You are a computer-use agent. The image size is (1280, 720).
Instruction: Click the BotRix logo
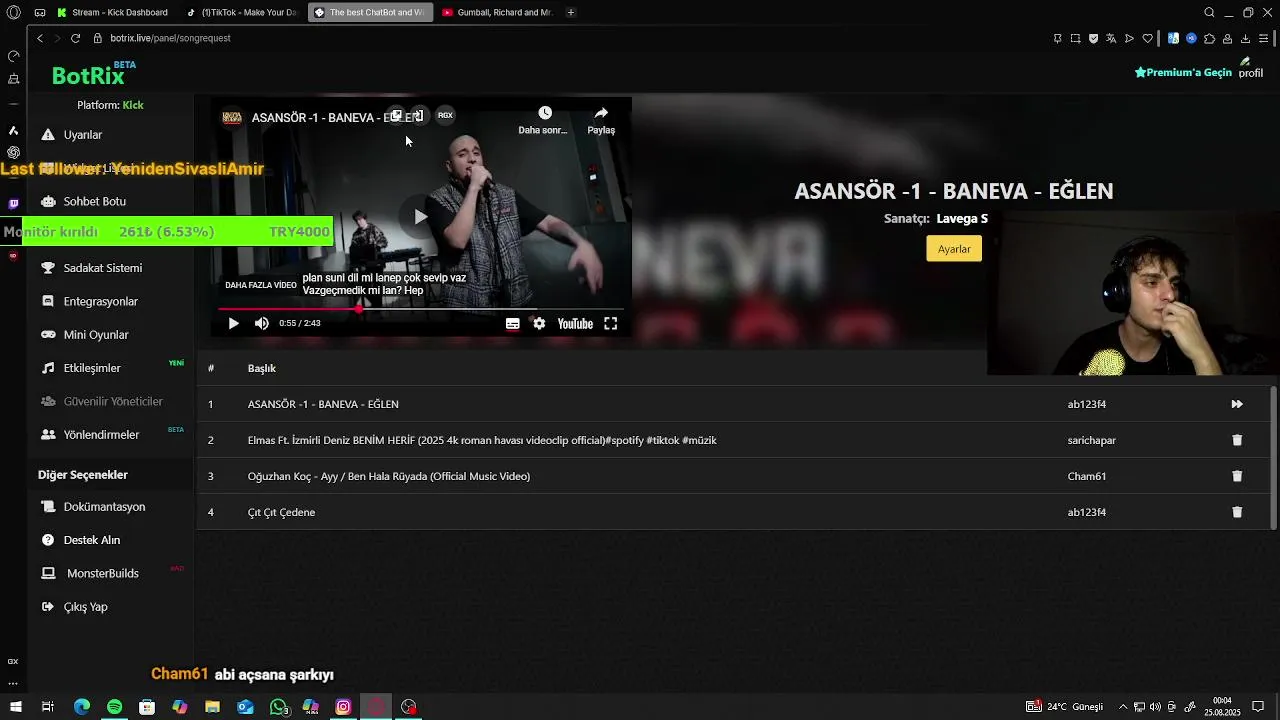click(x=88, y=76)
